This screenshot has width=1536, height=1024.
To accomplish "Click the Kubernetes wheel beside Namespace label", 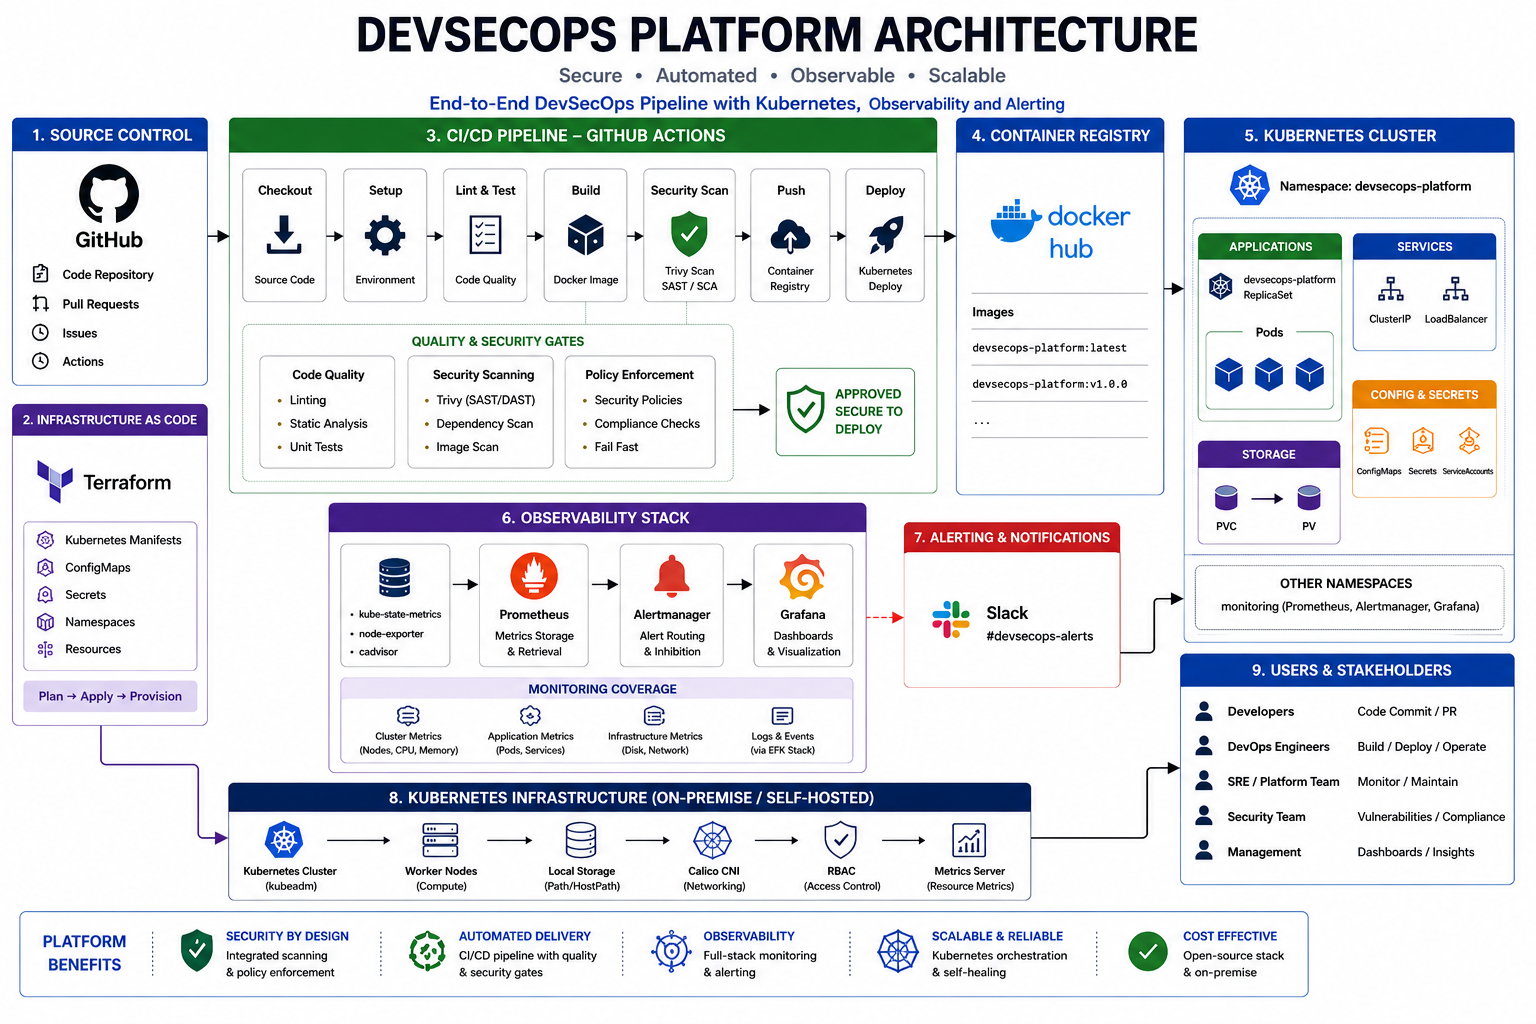I will pos(1249,186).
